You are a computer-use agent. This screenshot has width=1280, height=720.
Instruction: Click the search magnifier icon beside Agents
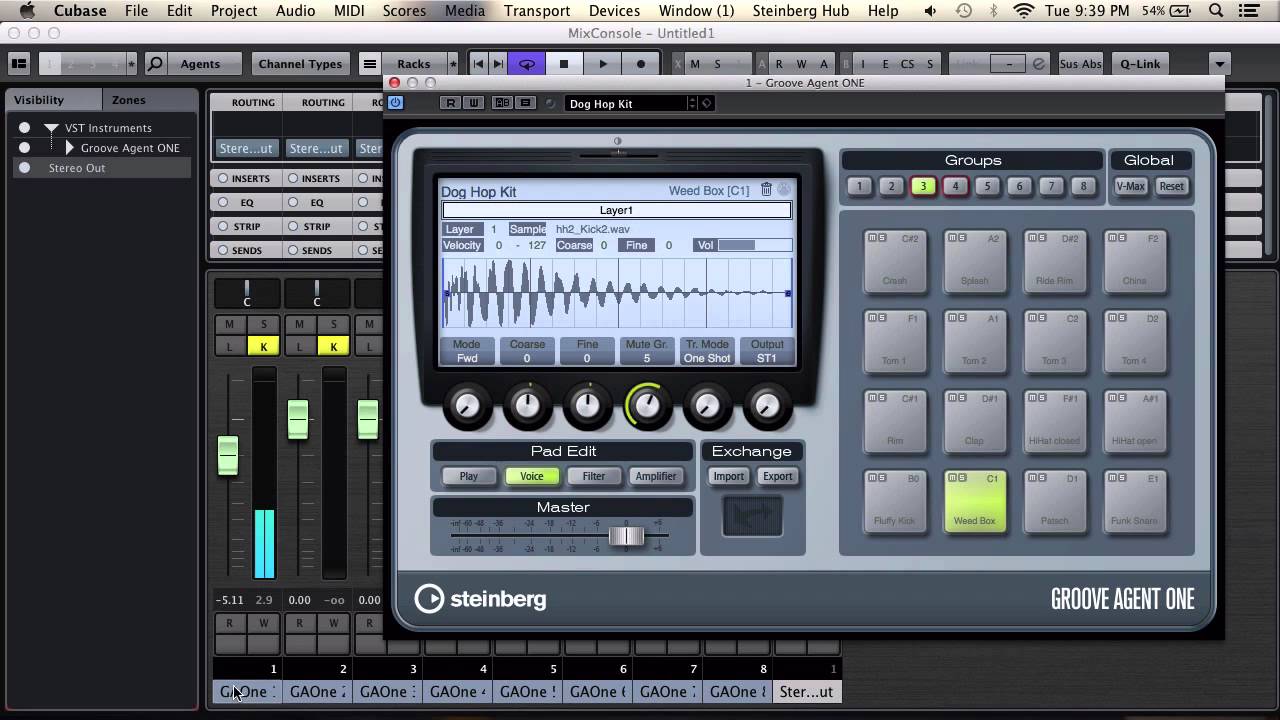pyautogui.click(x=155, y=64)
